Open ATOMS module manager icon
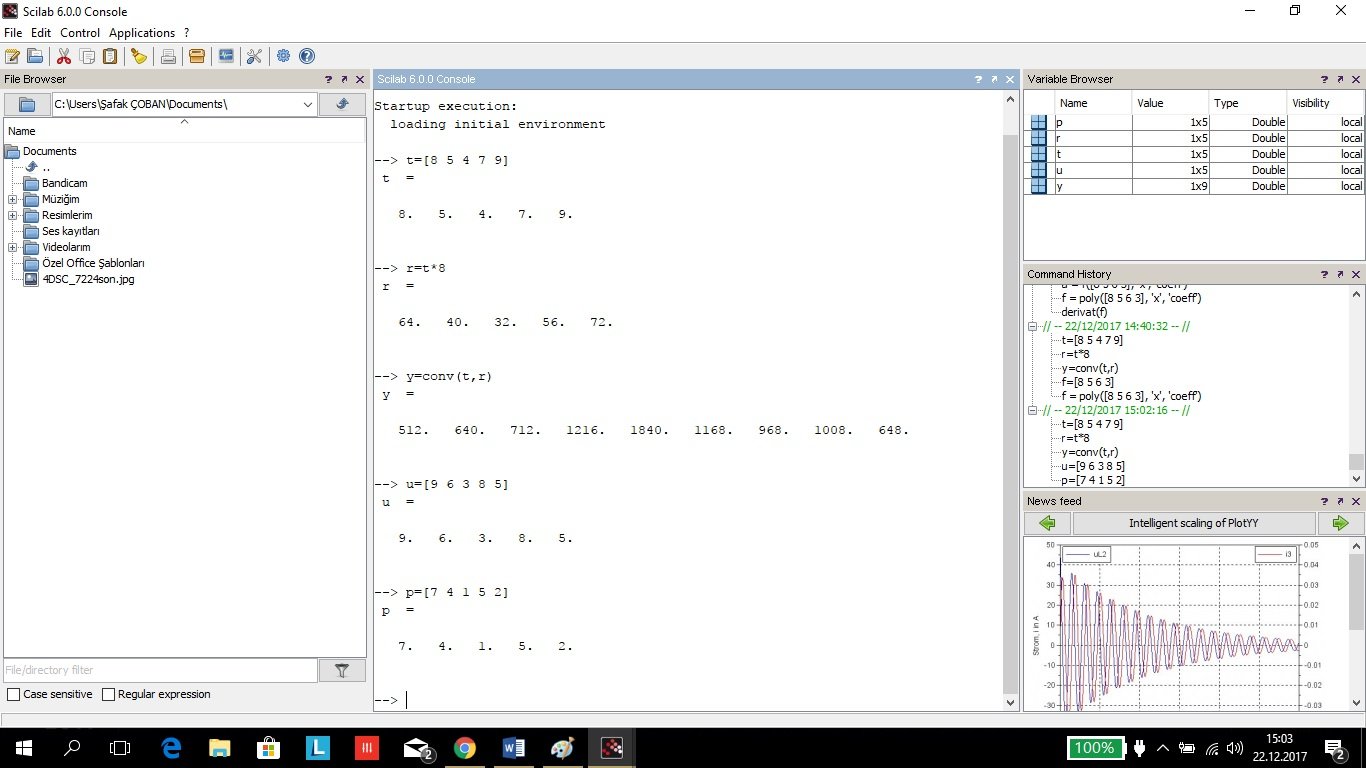 click(x=197, y=56)
